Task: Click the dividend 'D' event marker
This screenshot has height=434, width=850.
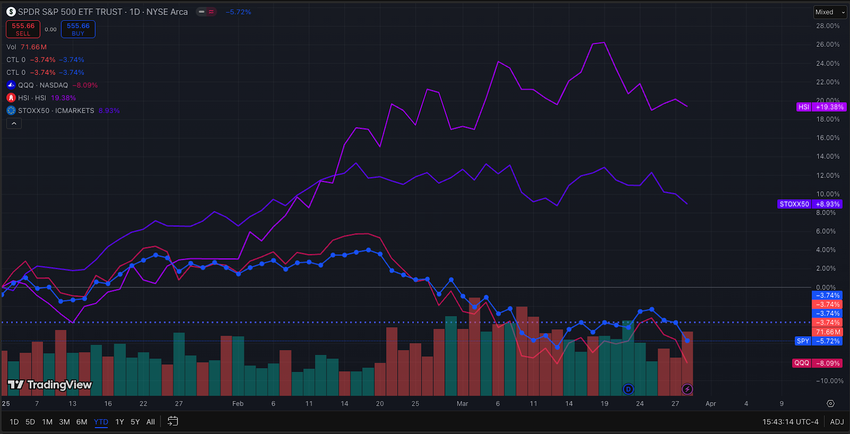Action: (628, 388)
